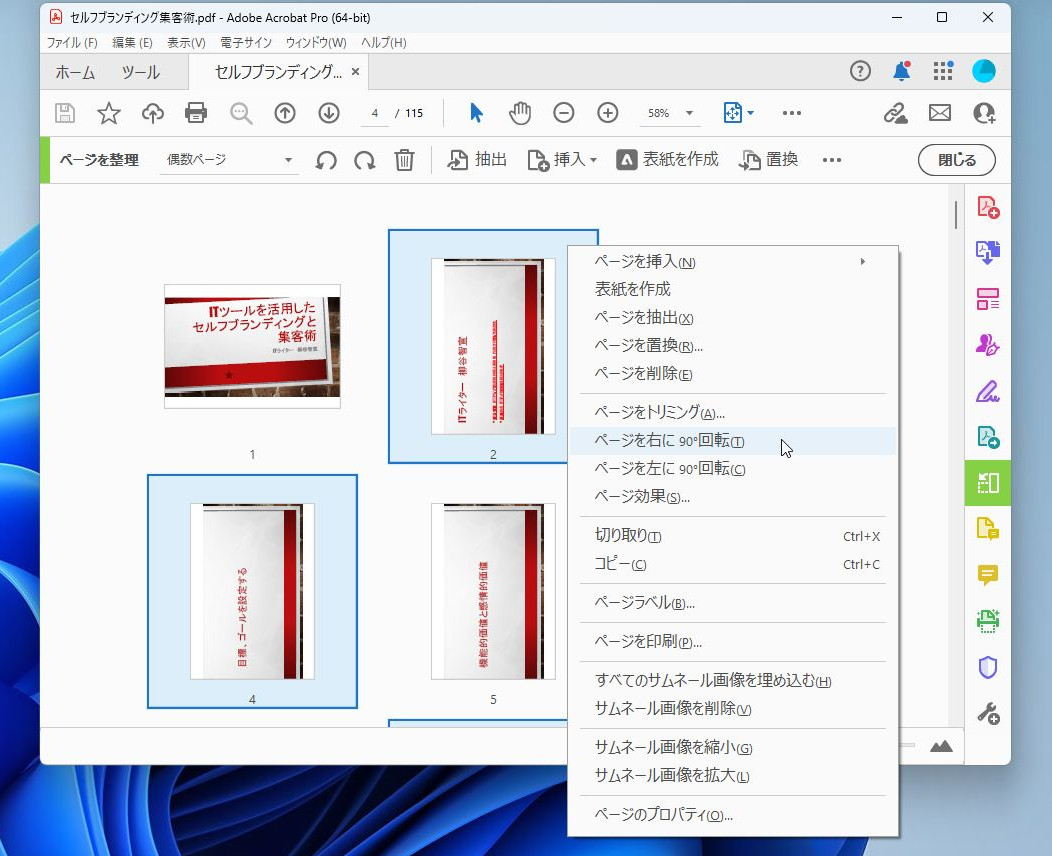Upload the file to cloud
This screenshot has height=856, width=1052.
[153, 113]
